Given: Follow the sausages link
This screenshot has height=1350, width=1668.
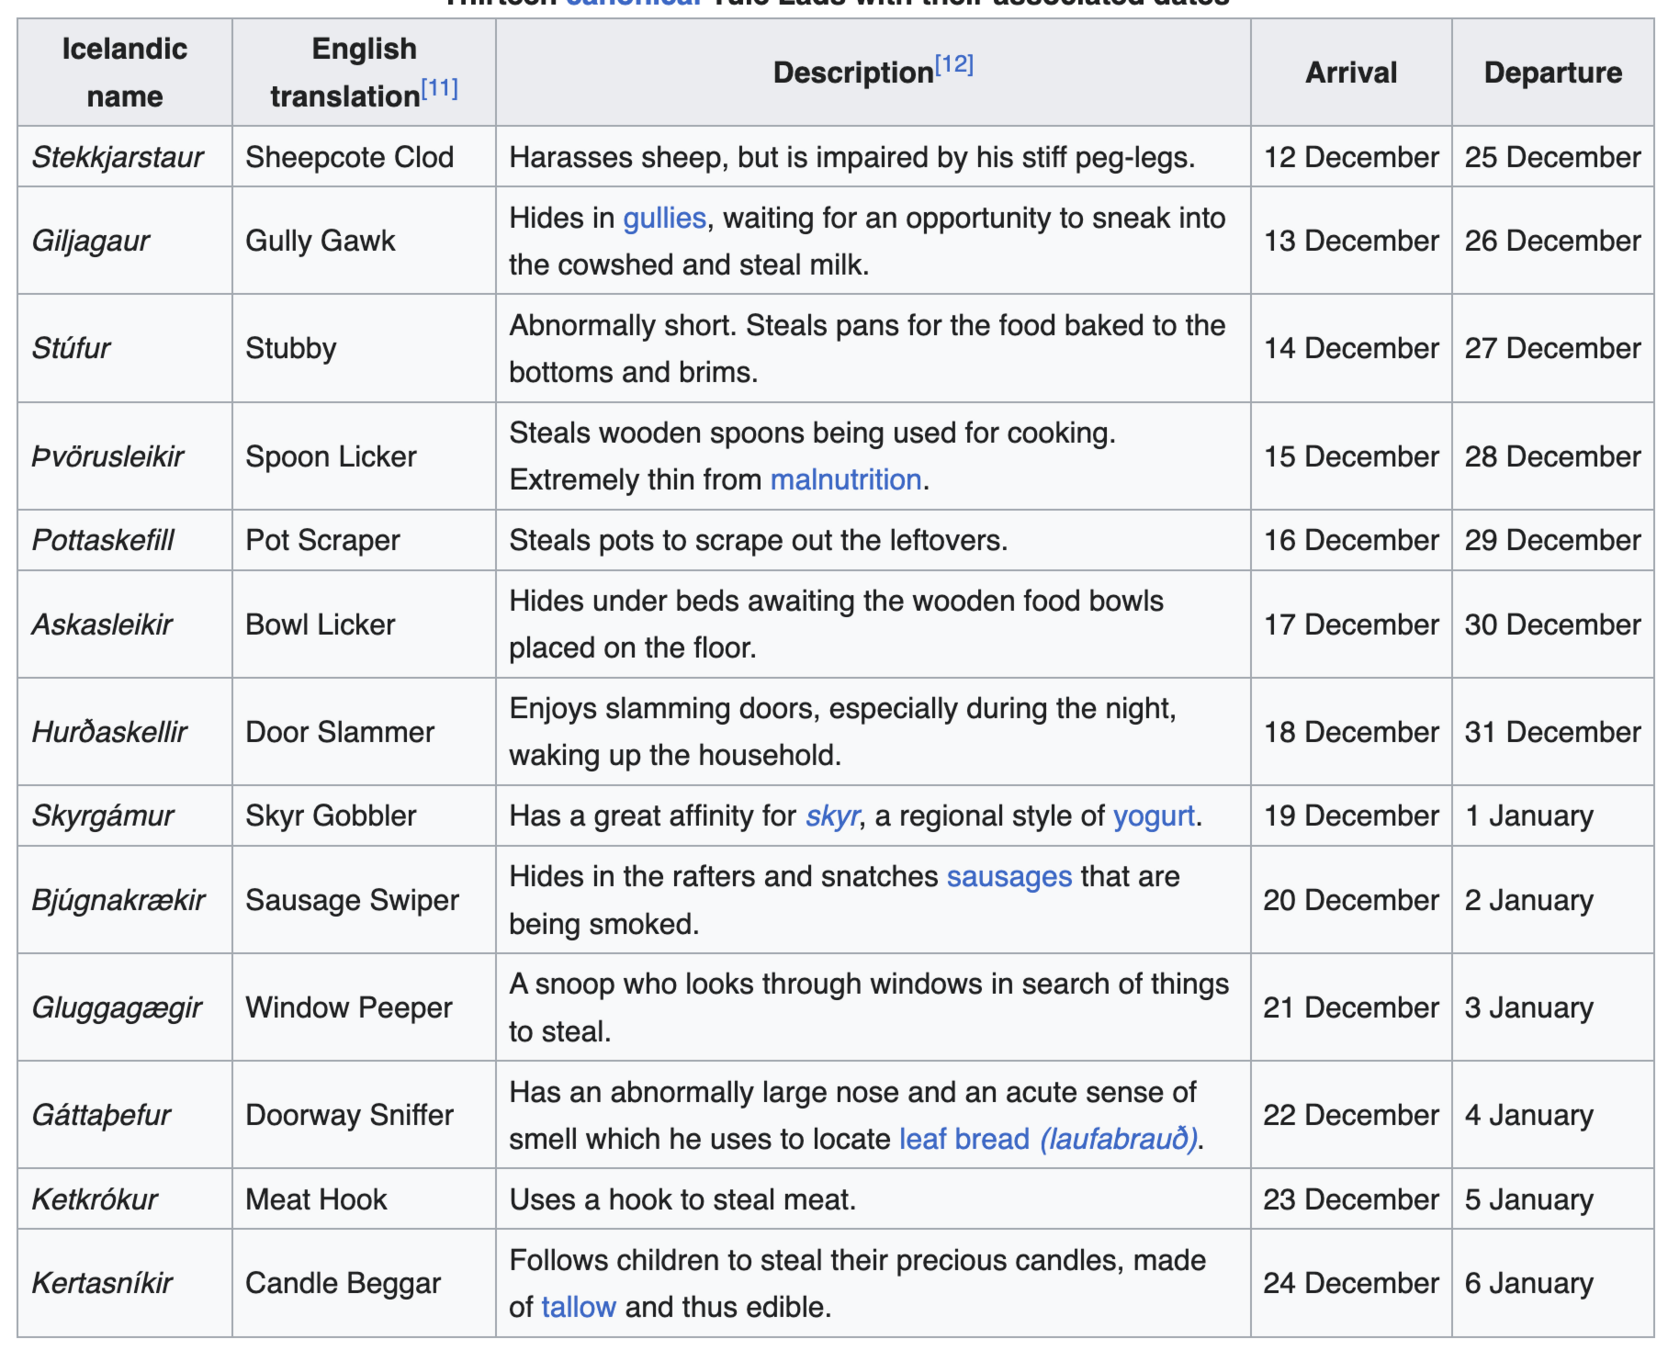Looking at the screenshot, I should pyautogui.click(x=1009, y=877).
